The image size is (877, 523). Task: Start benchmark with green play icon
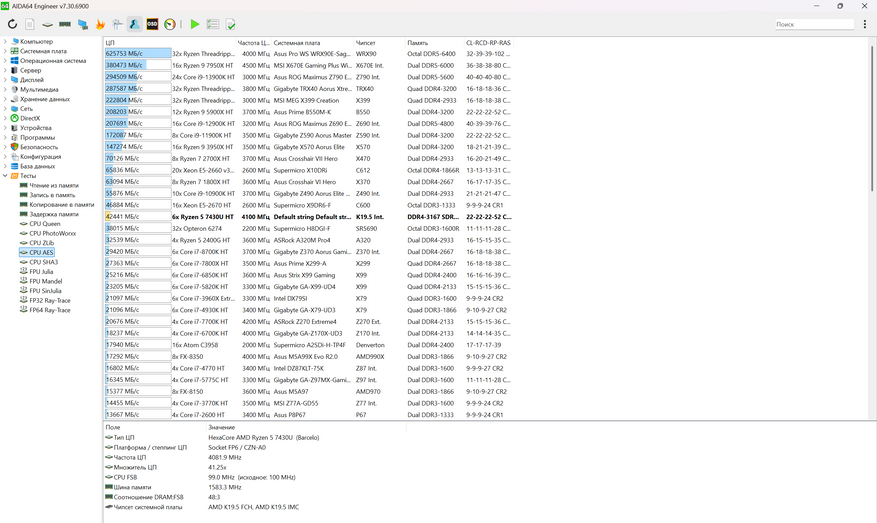click(x=195, y=24)
